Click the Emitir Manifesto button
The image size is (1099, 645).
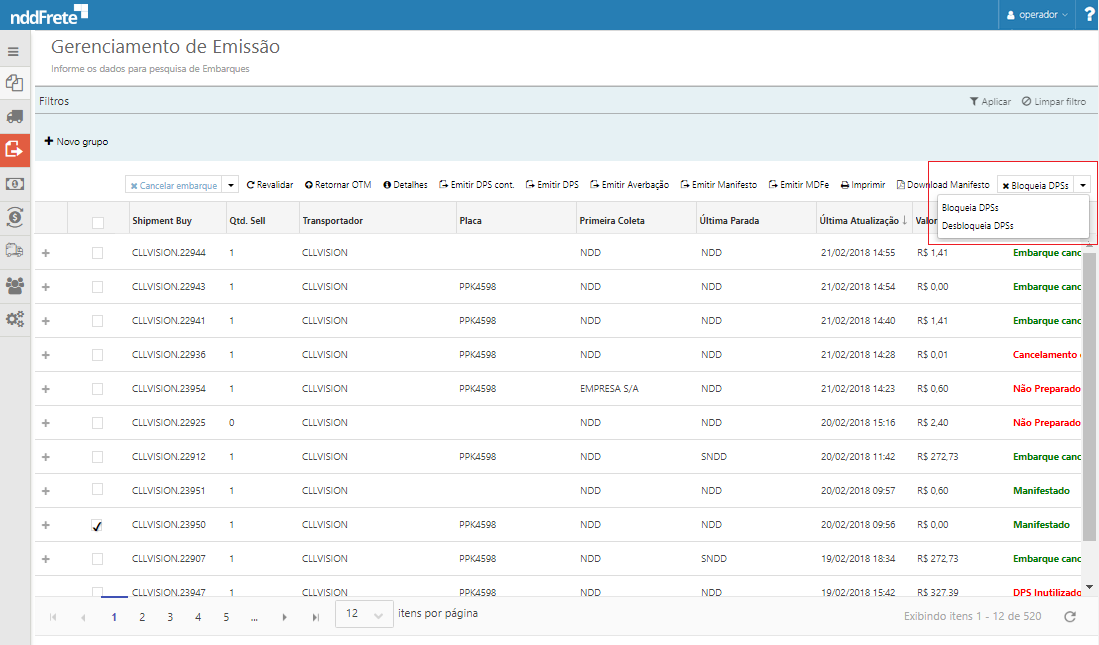click(x=718, y=185)
